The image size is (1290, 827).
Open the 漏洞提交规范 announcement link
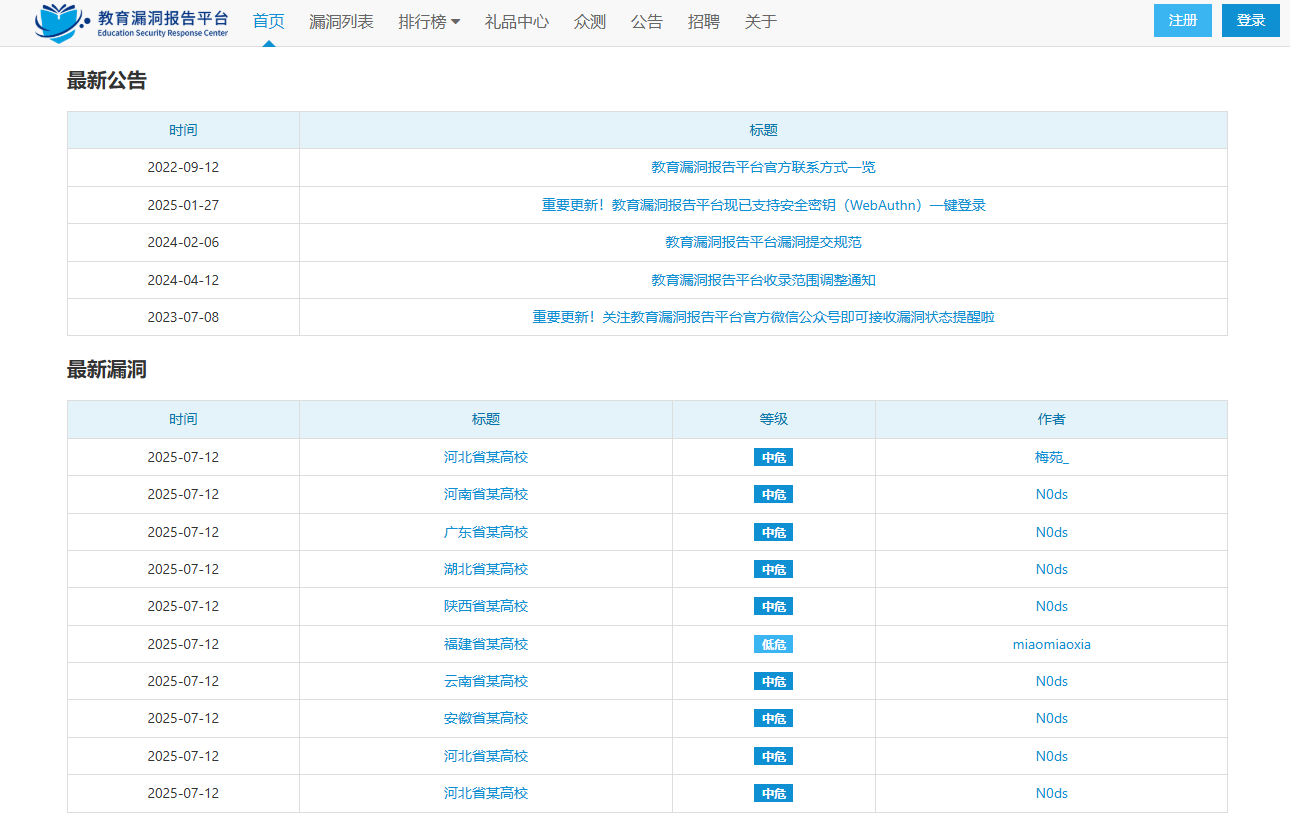click(x=763, y=242)
